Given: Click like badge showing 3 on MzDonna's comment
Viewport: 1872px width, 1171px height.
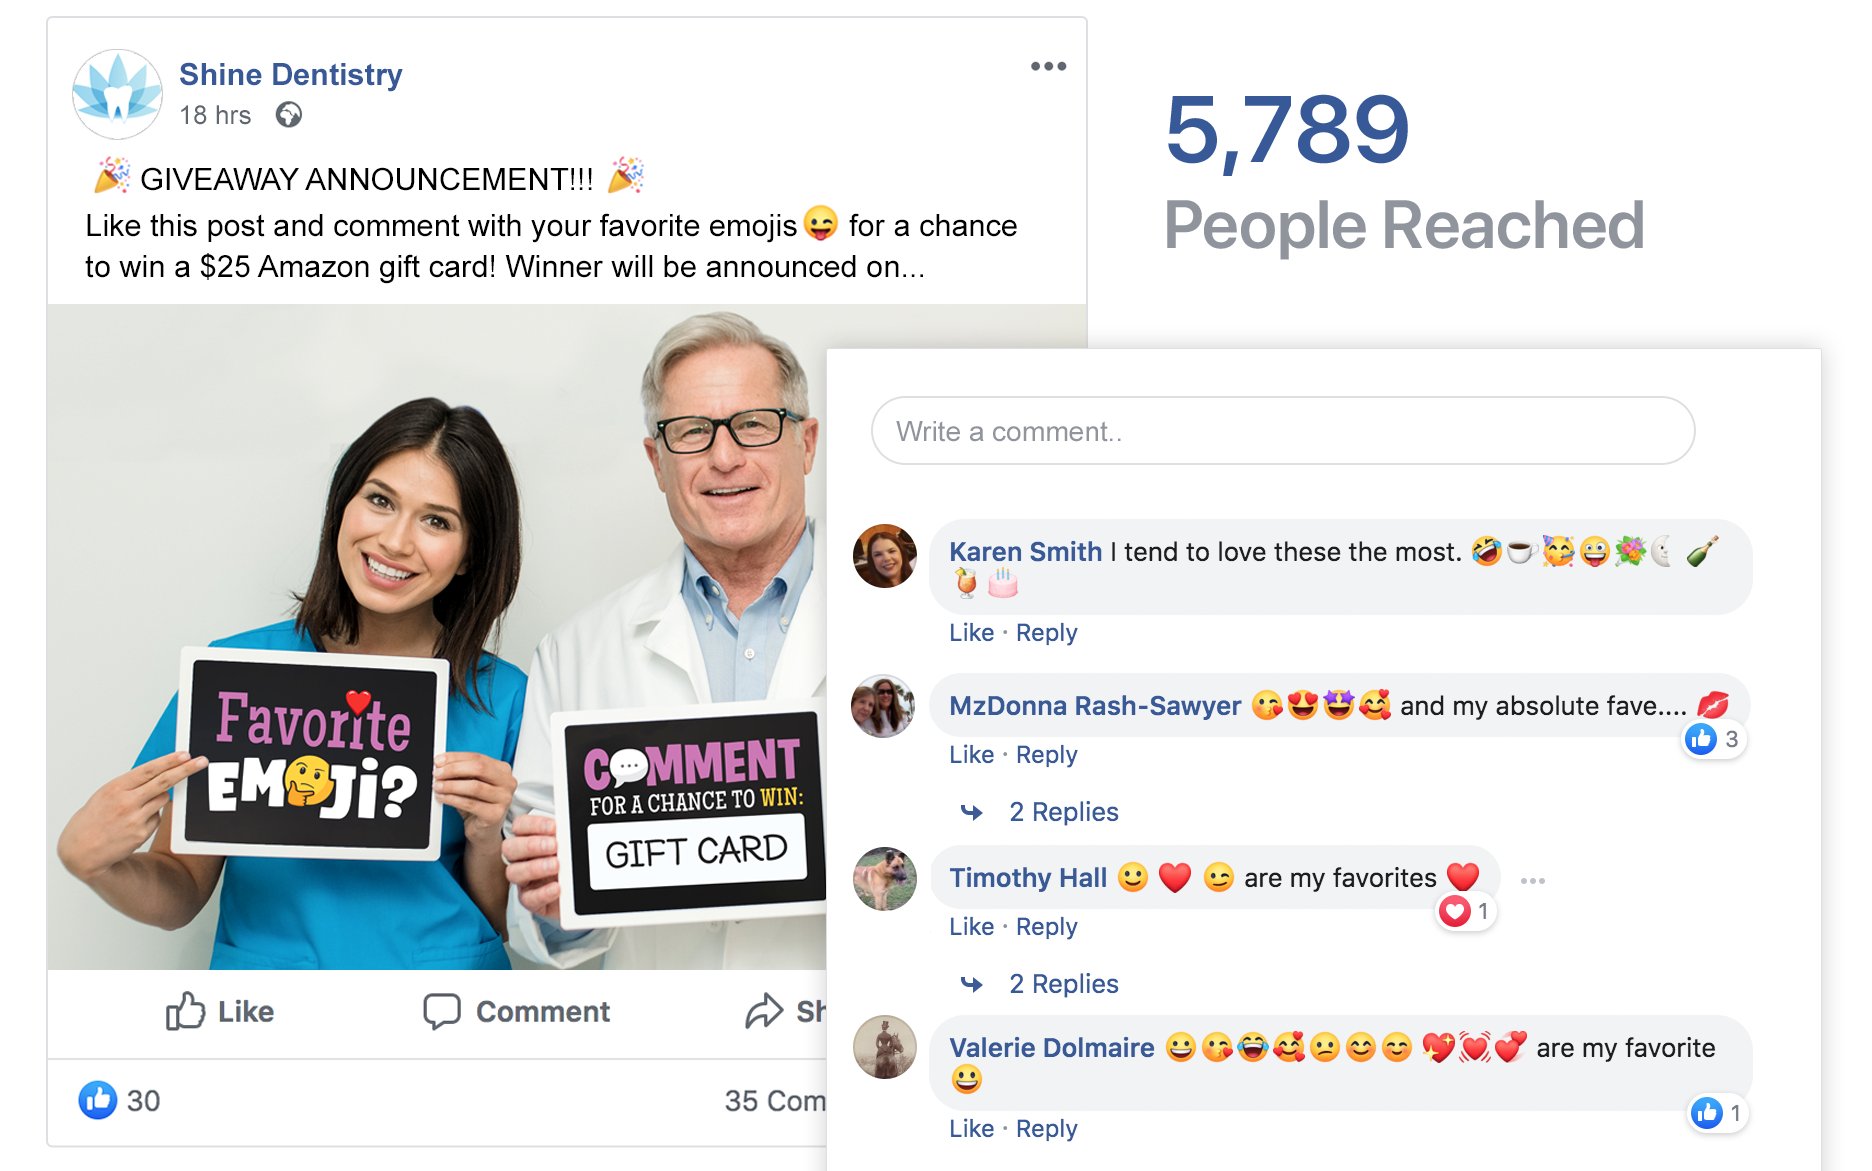Looking at the screenshot, I should point(1714,739).
